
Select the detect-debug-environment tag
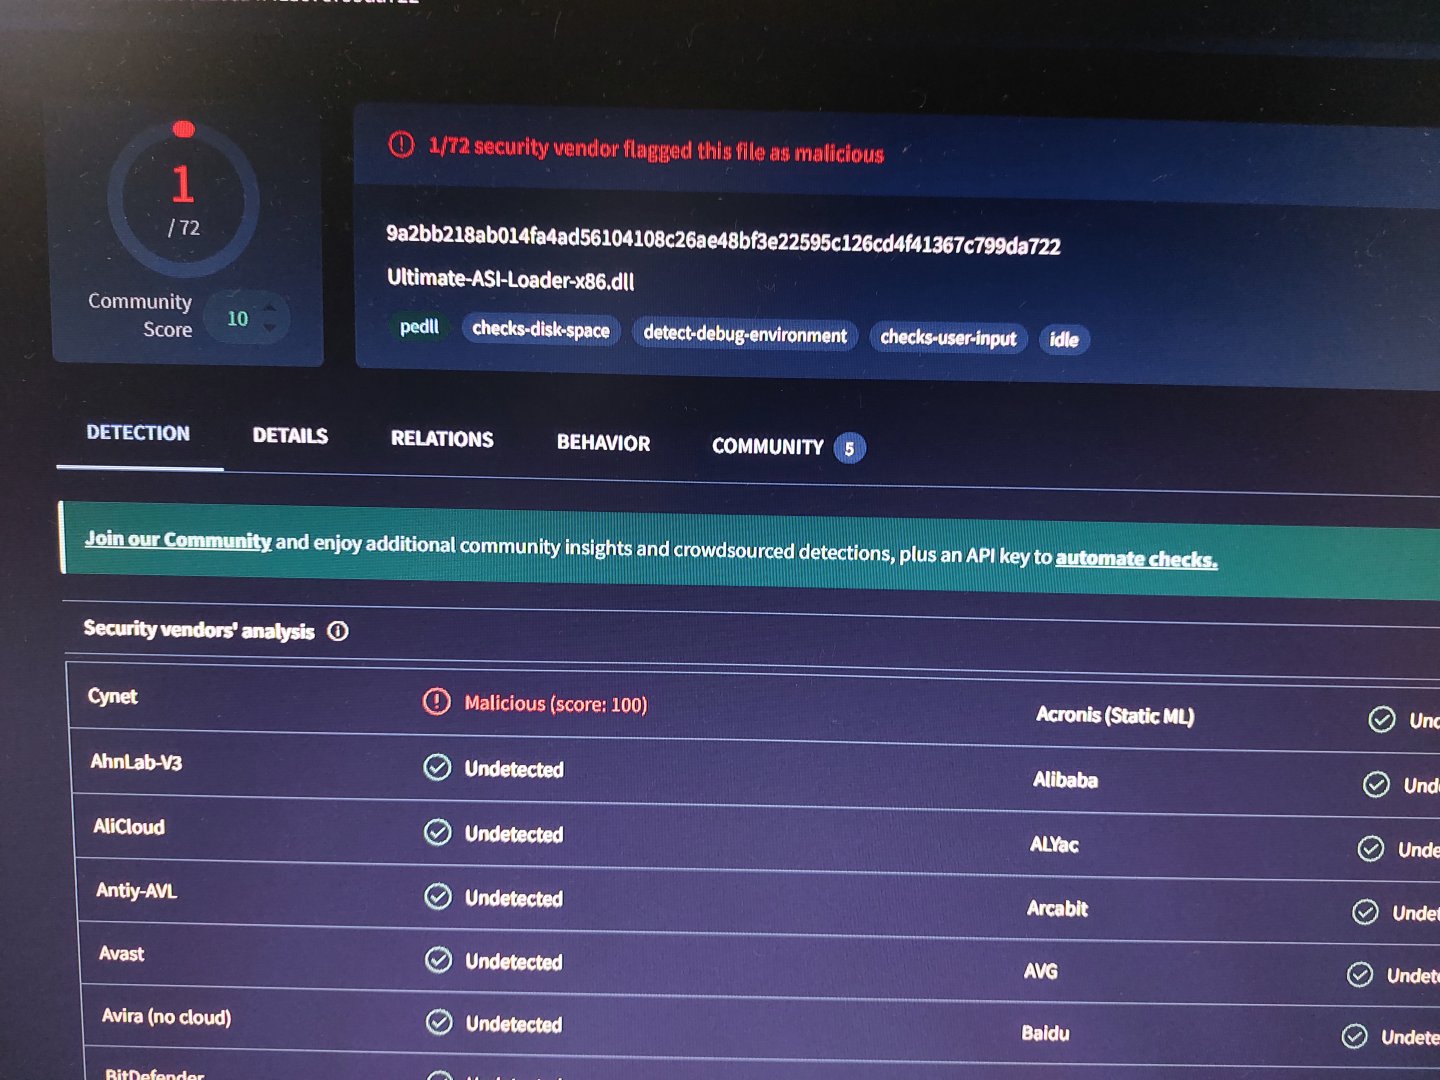(x=745, y=334)
